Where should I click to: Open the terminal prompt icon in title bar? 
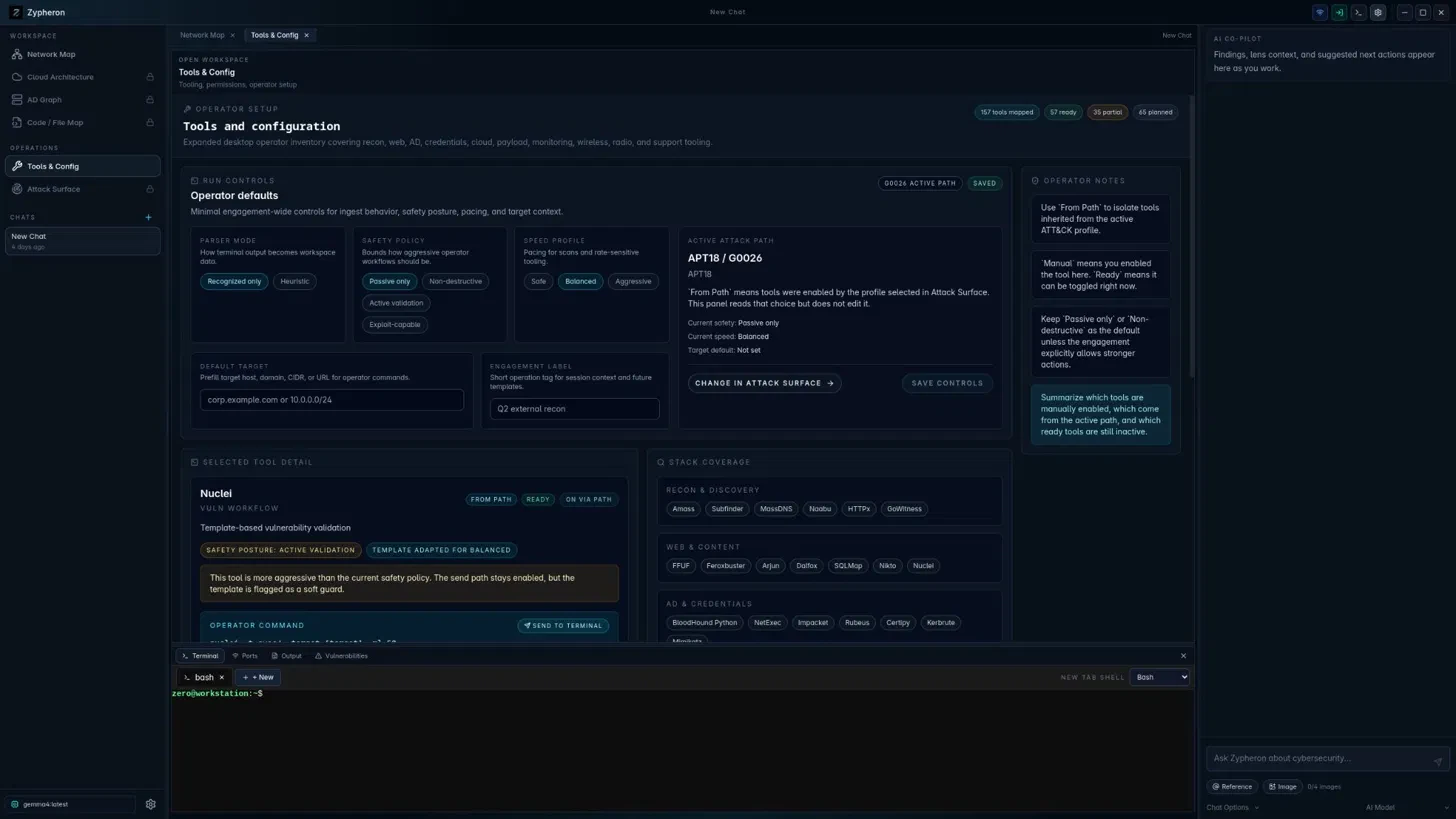pyautogui.click(x=1359, y=13)
